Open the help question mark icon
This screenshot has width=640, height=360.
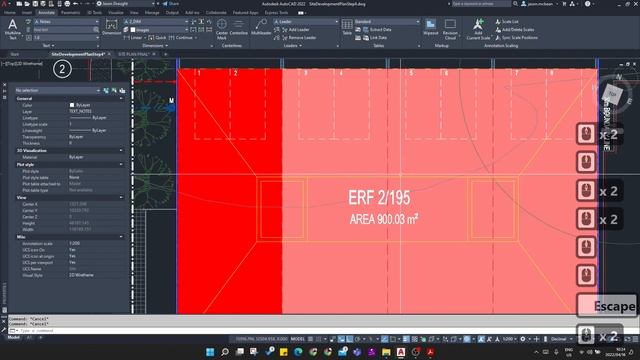[587, 4]
